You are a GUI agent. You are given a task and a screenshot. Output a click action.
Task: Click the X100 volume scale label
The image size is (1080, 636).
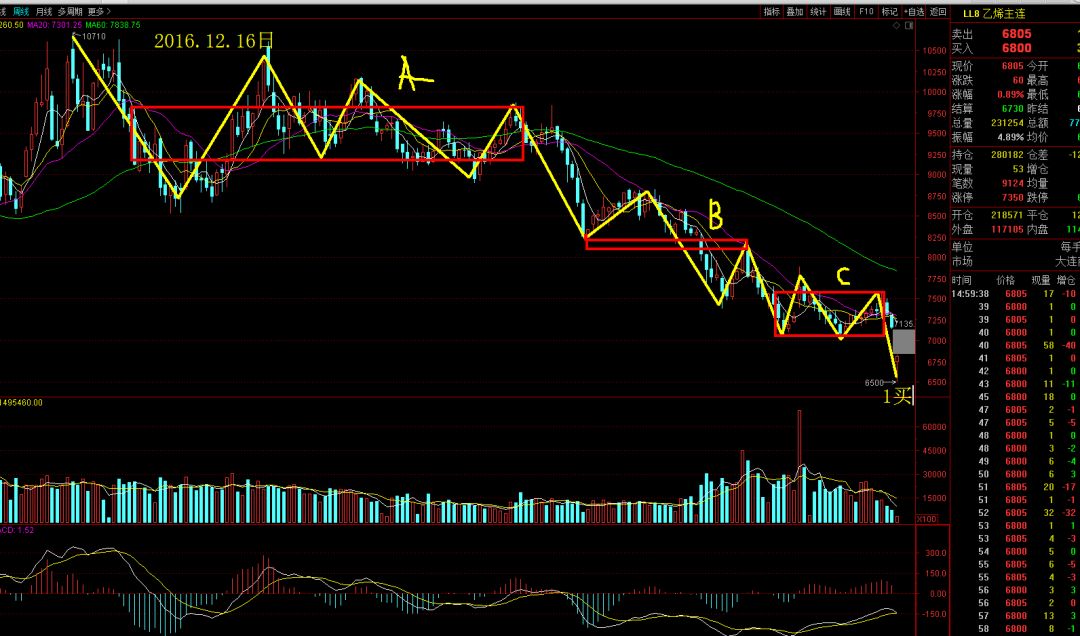(926, 519)
